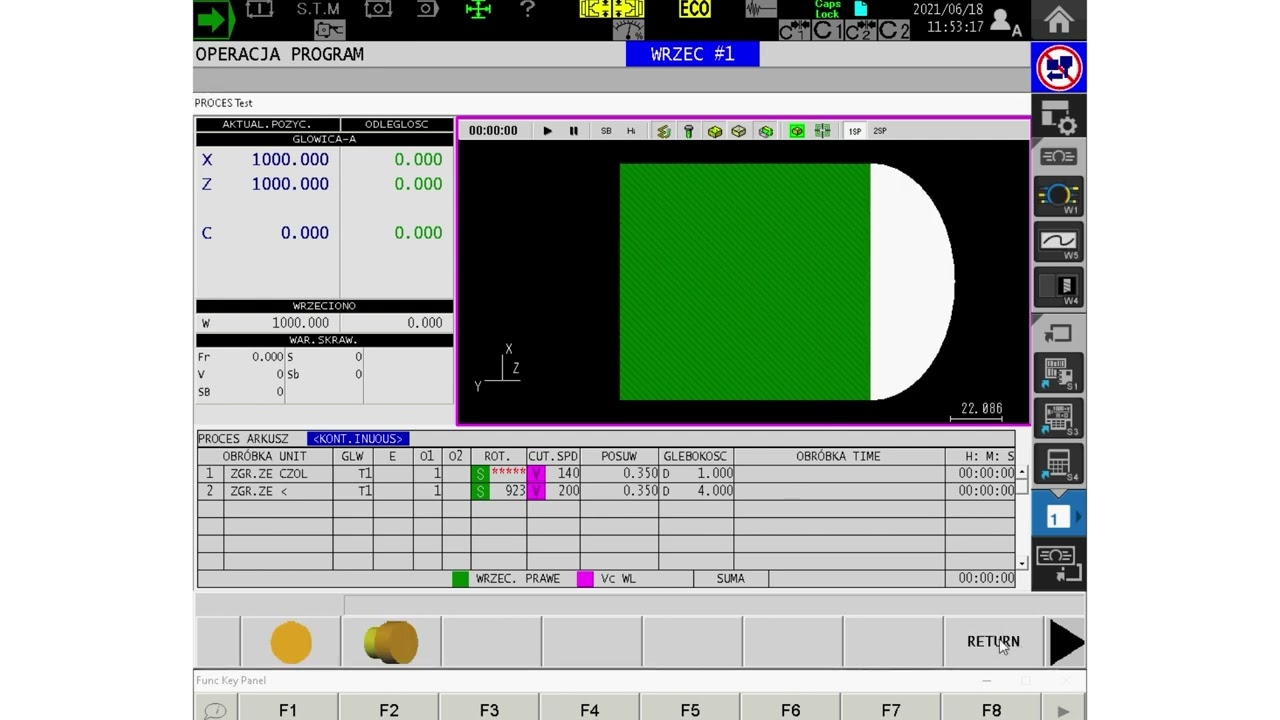Open the help question mark icon

point(528,10)
